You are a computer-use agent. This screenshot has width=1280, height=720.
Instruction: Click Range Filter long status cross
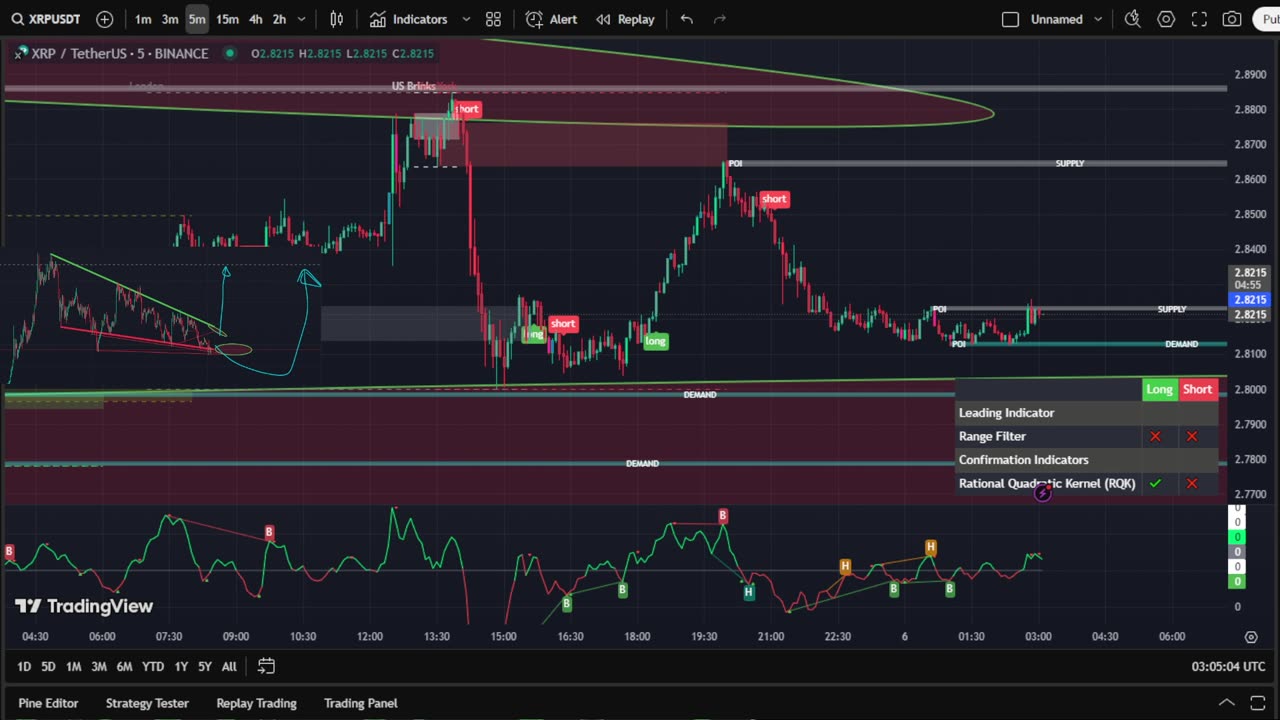tap(1155, 436)
